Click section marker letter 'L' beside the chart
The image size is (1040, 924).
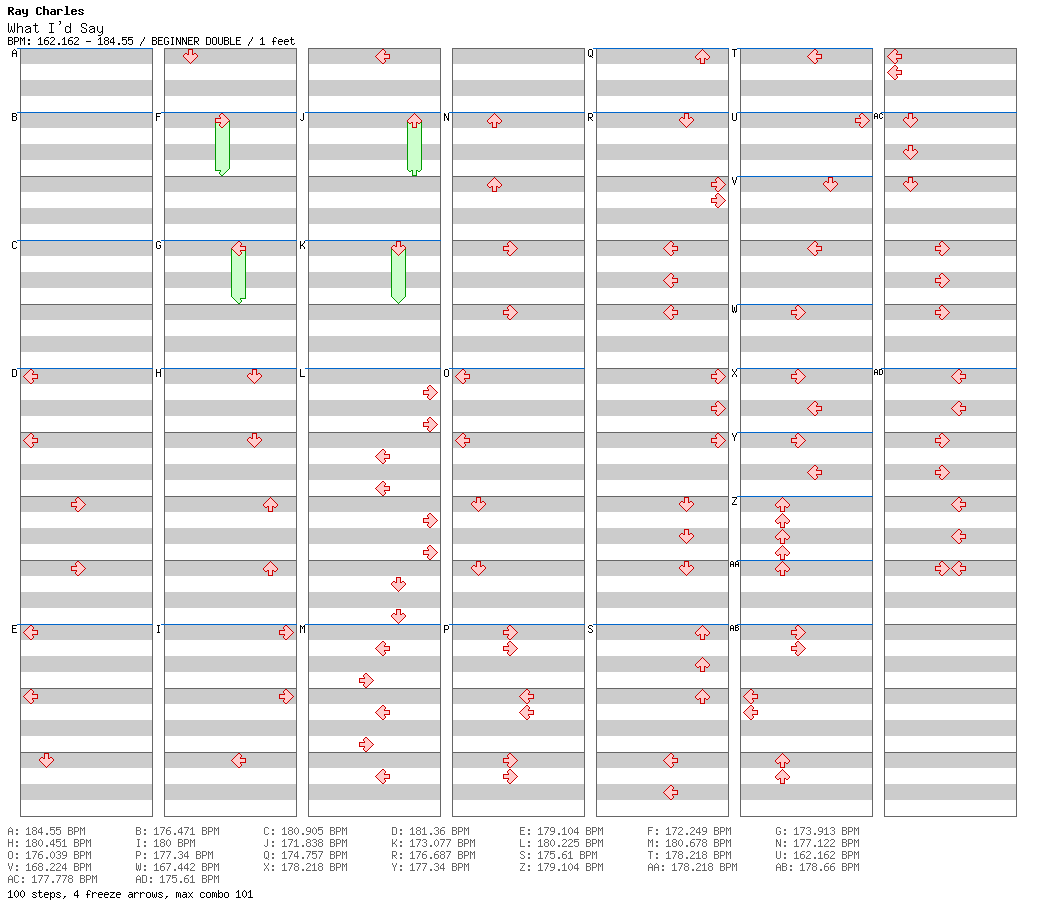click(x=302, y=373)
